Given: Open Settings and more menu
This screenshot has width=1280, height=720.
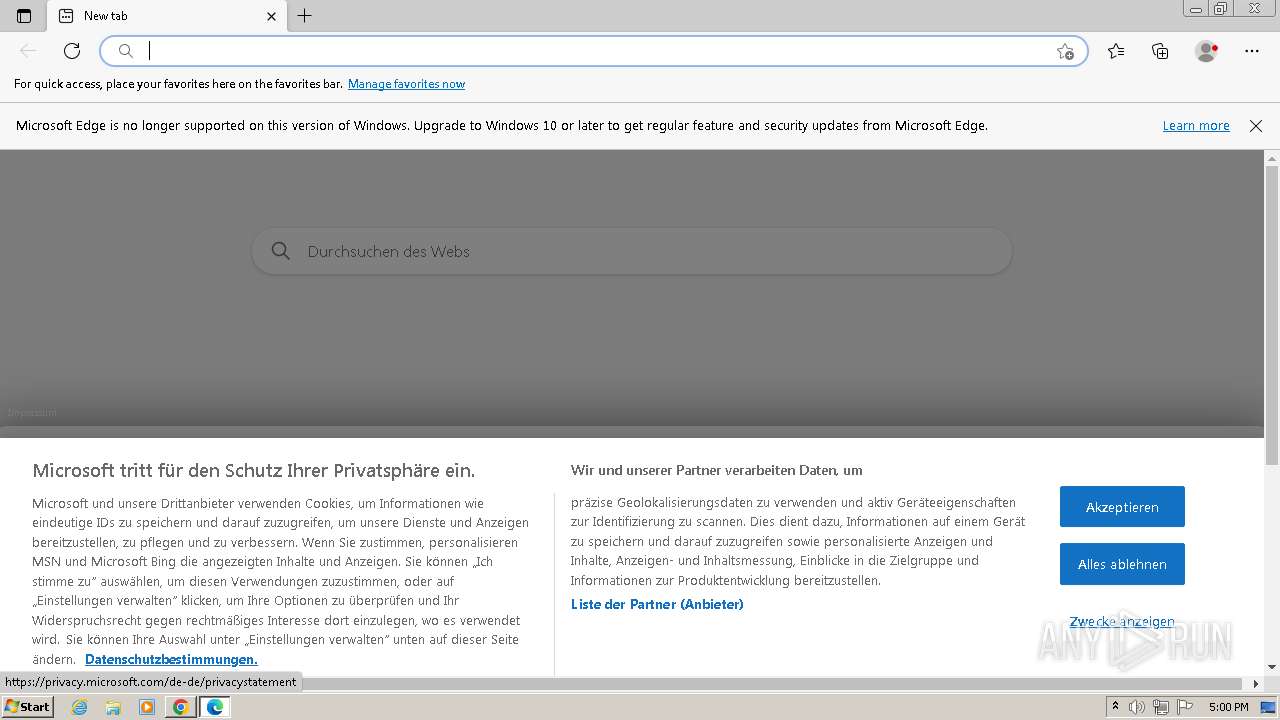Looking at the screenshot, I should [x=1252, y=51].
